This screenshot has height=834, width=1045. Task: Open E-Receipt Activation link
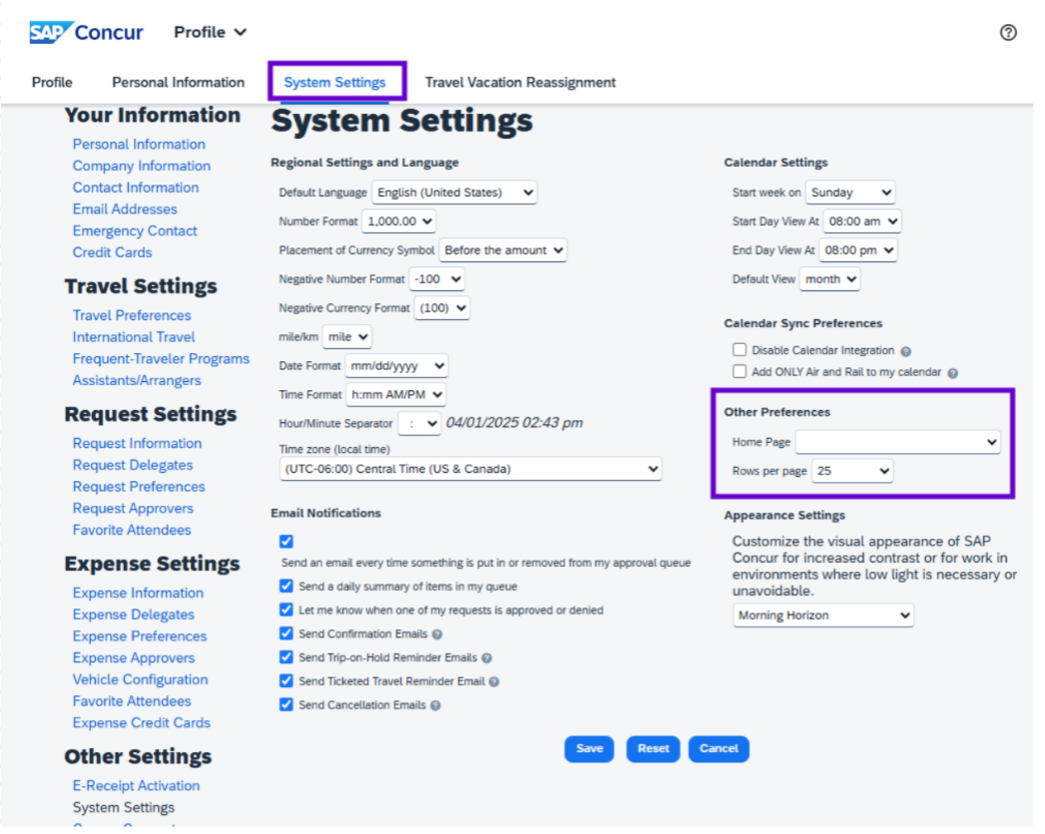(x=136, y=786)
